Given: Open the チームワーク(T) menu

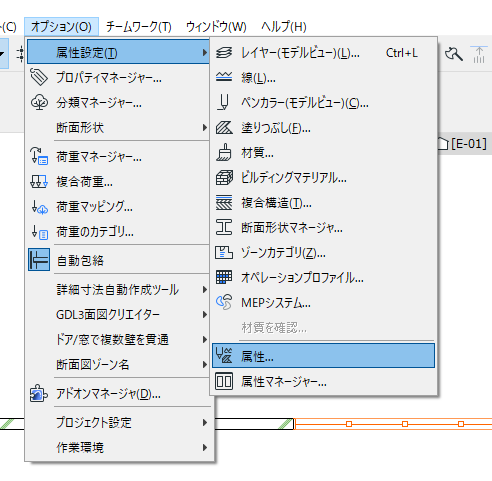Looking at the screenshot, I should pyautogui.click(x=139, y=27).
